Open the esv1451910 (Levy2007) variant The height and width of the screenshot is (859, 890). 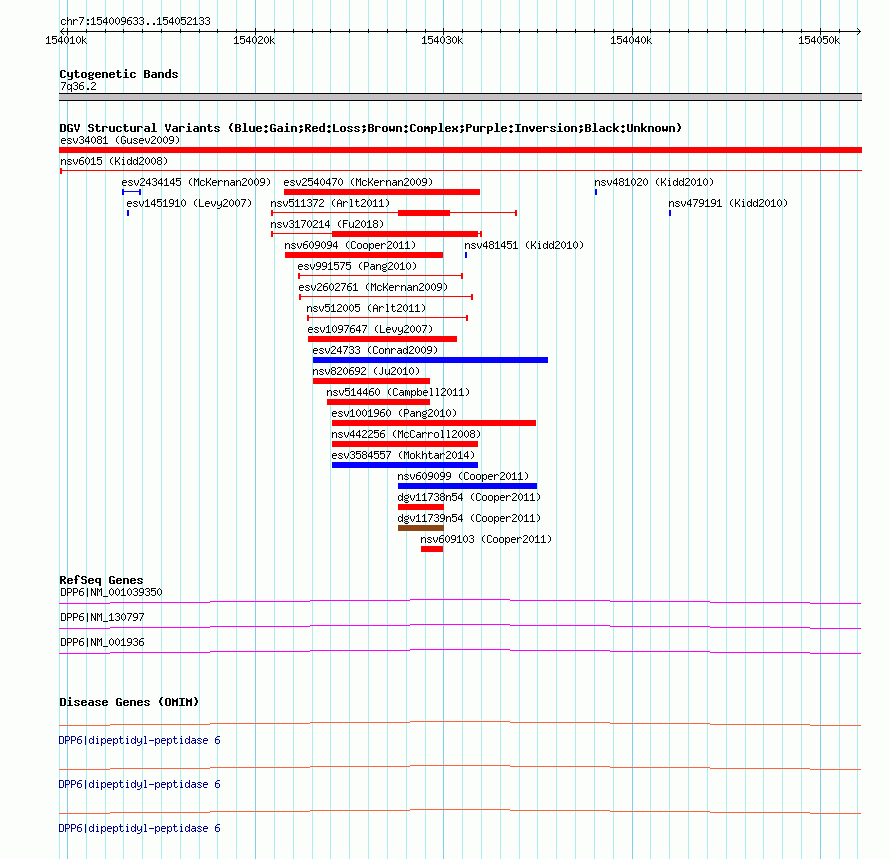189,203
